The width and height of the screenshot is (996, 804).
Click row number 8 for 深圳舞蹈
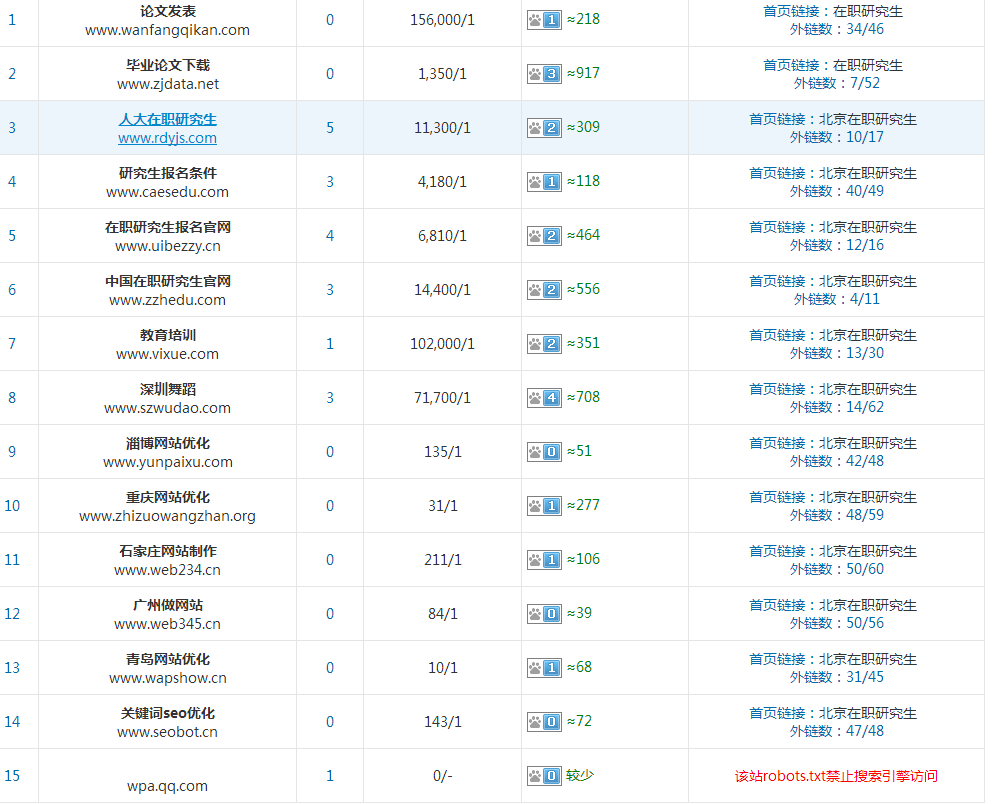tap(12, 398)
